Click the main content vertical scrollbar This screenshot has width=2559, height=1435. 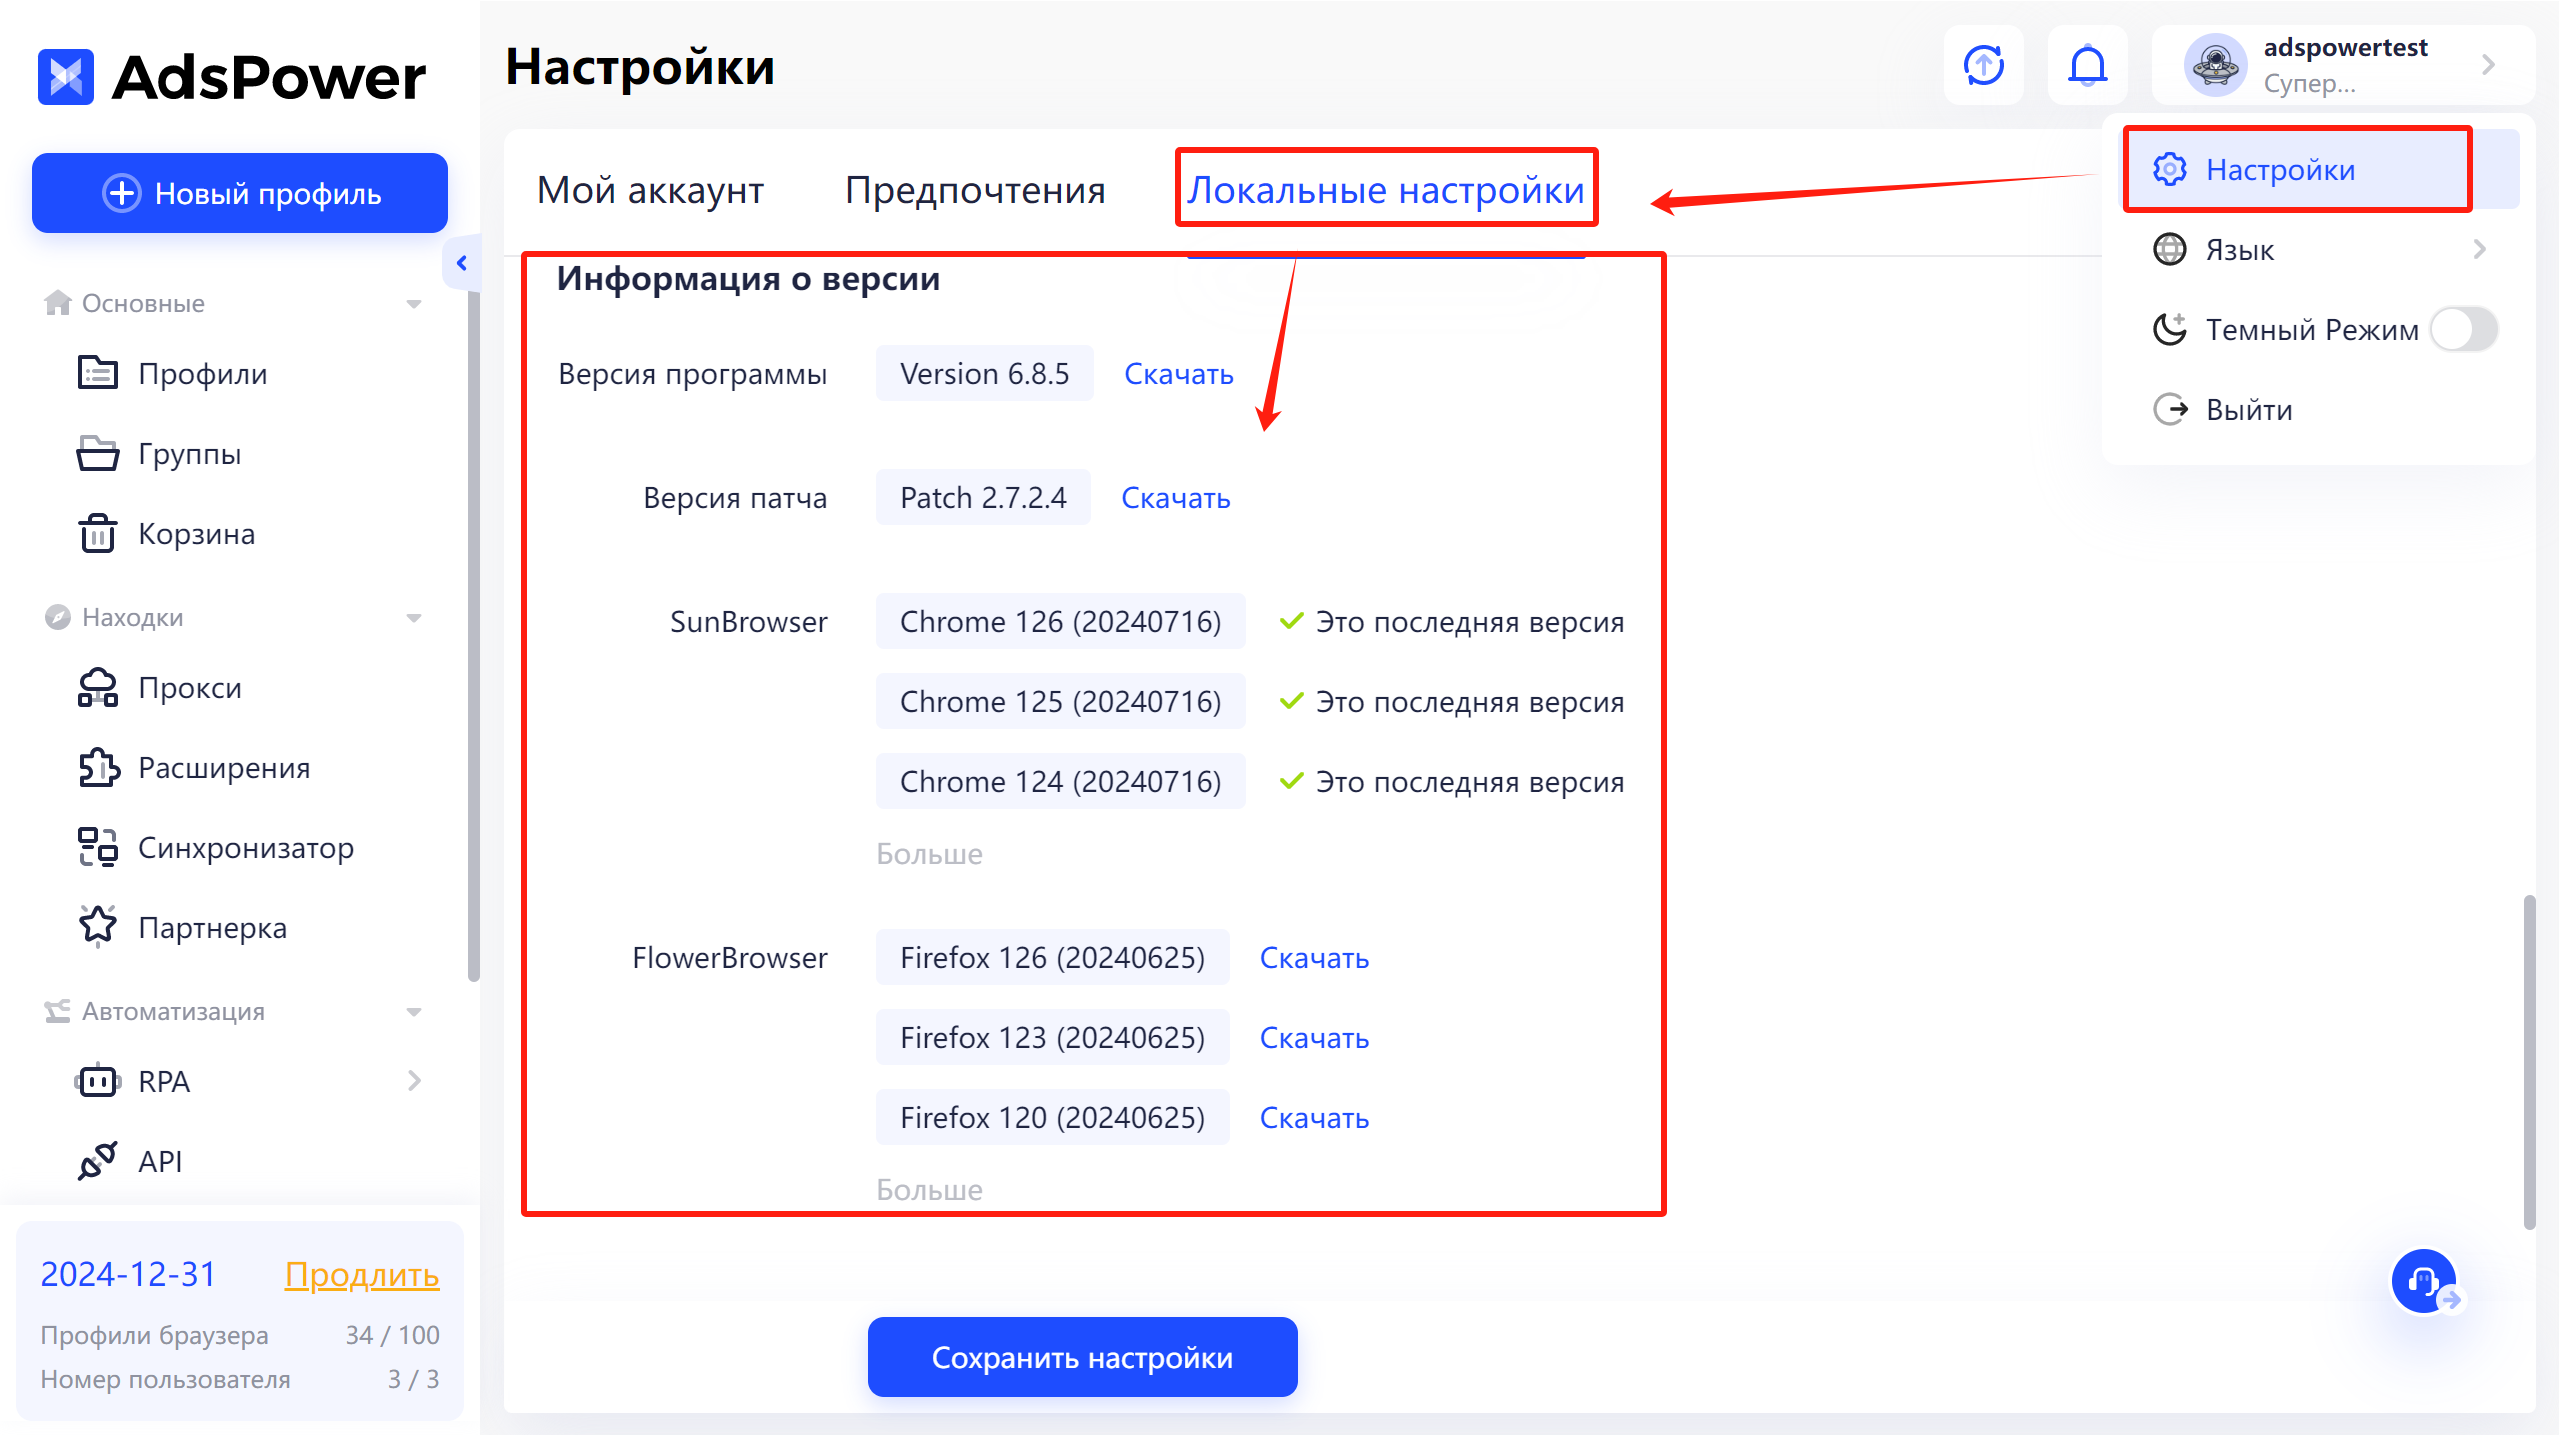pos(2529,1062)
